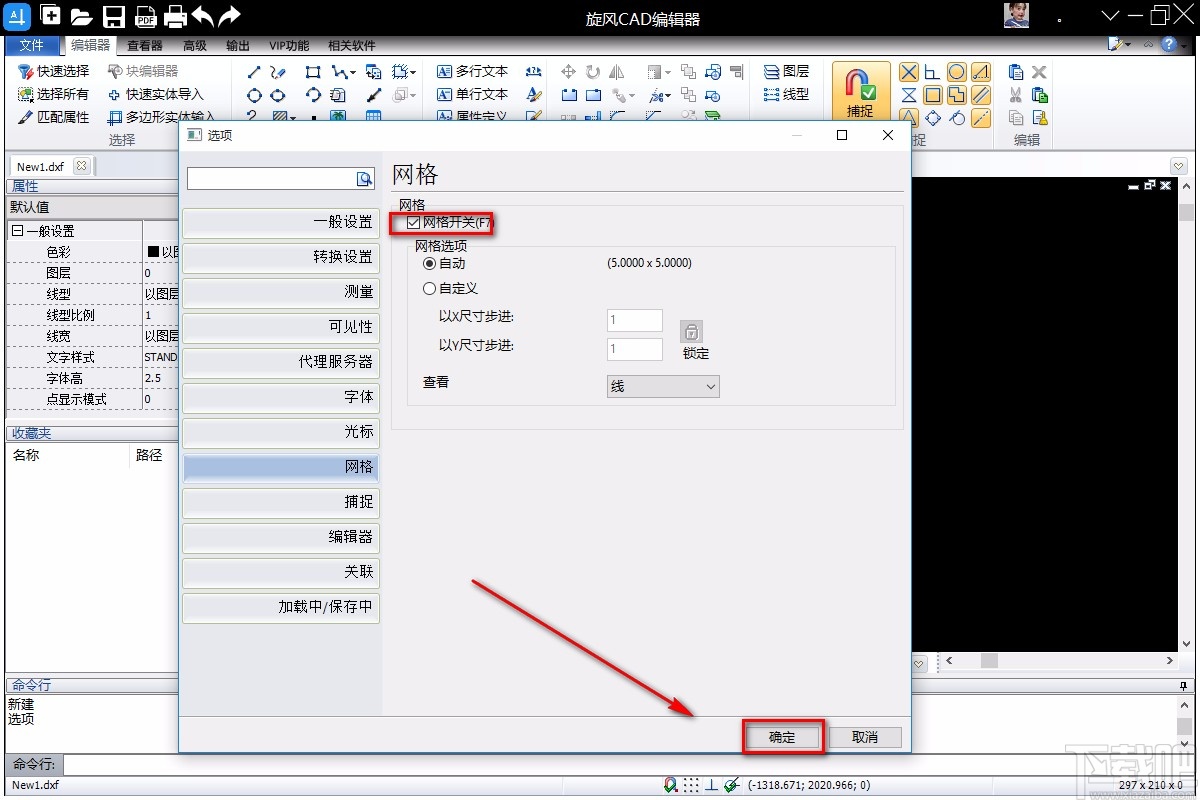Confirm options with the 确定 button
Viewport: 1200px width, 800px height.
click(x=782, y=737)
